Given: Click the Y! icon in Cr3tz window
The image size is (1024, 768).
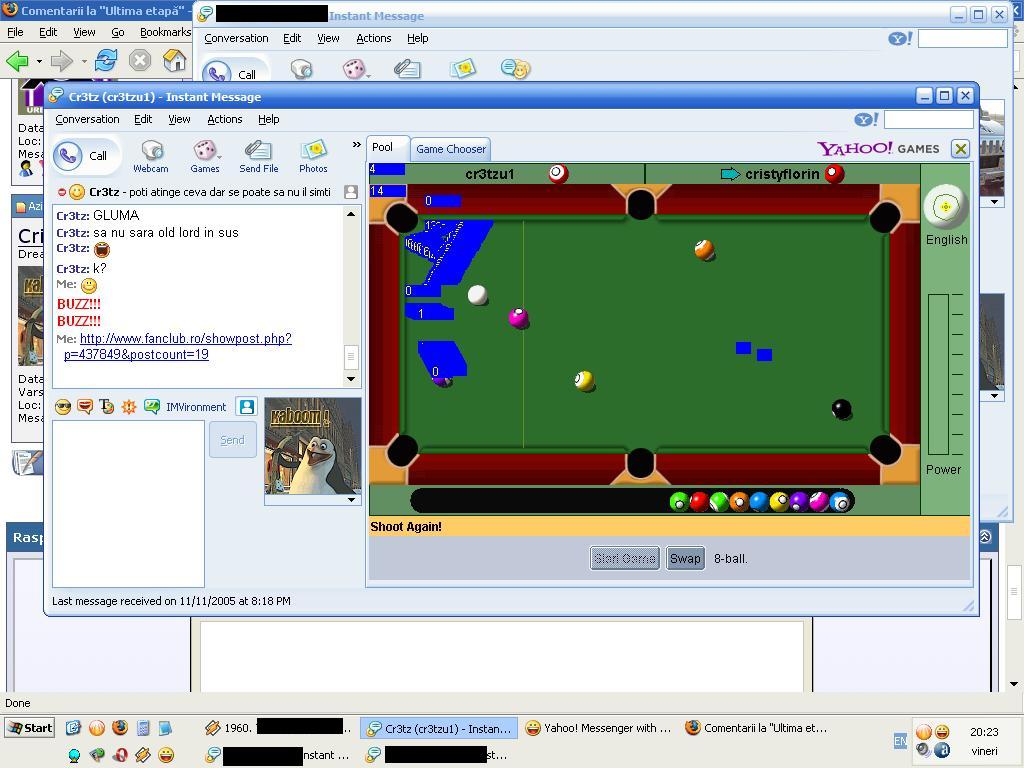Looking at the screenshot, I should tap(866, 120).
